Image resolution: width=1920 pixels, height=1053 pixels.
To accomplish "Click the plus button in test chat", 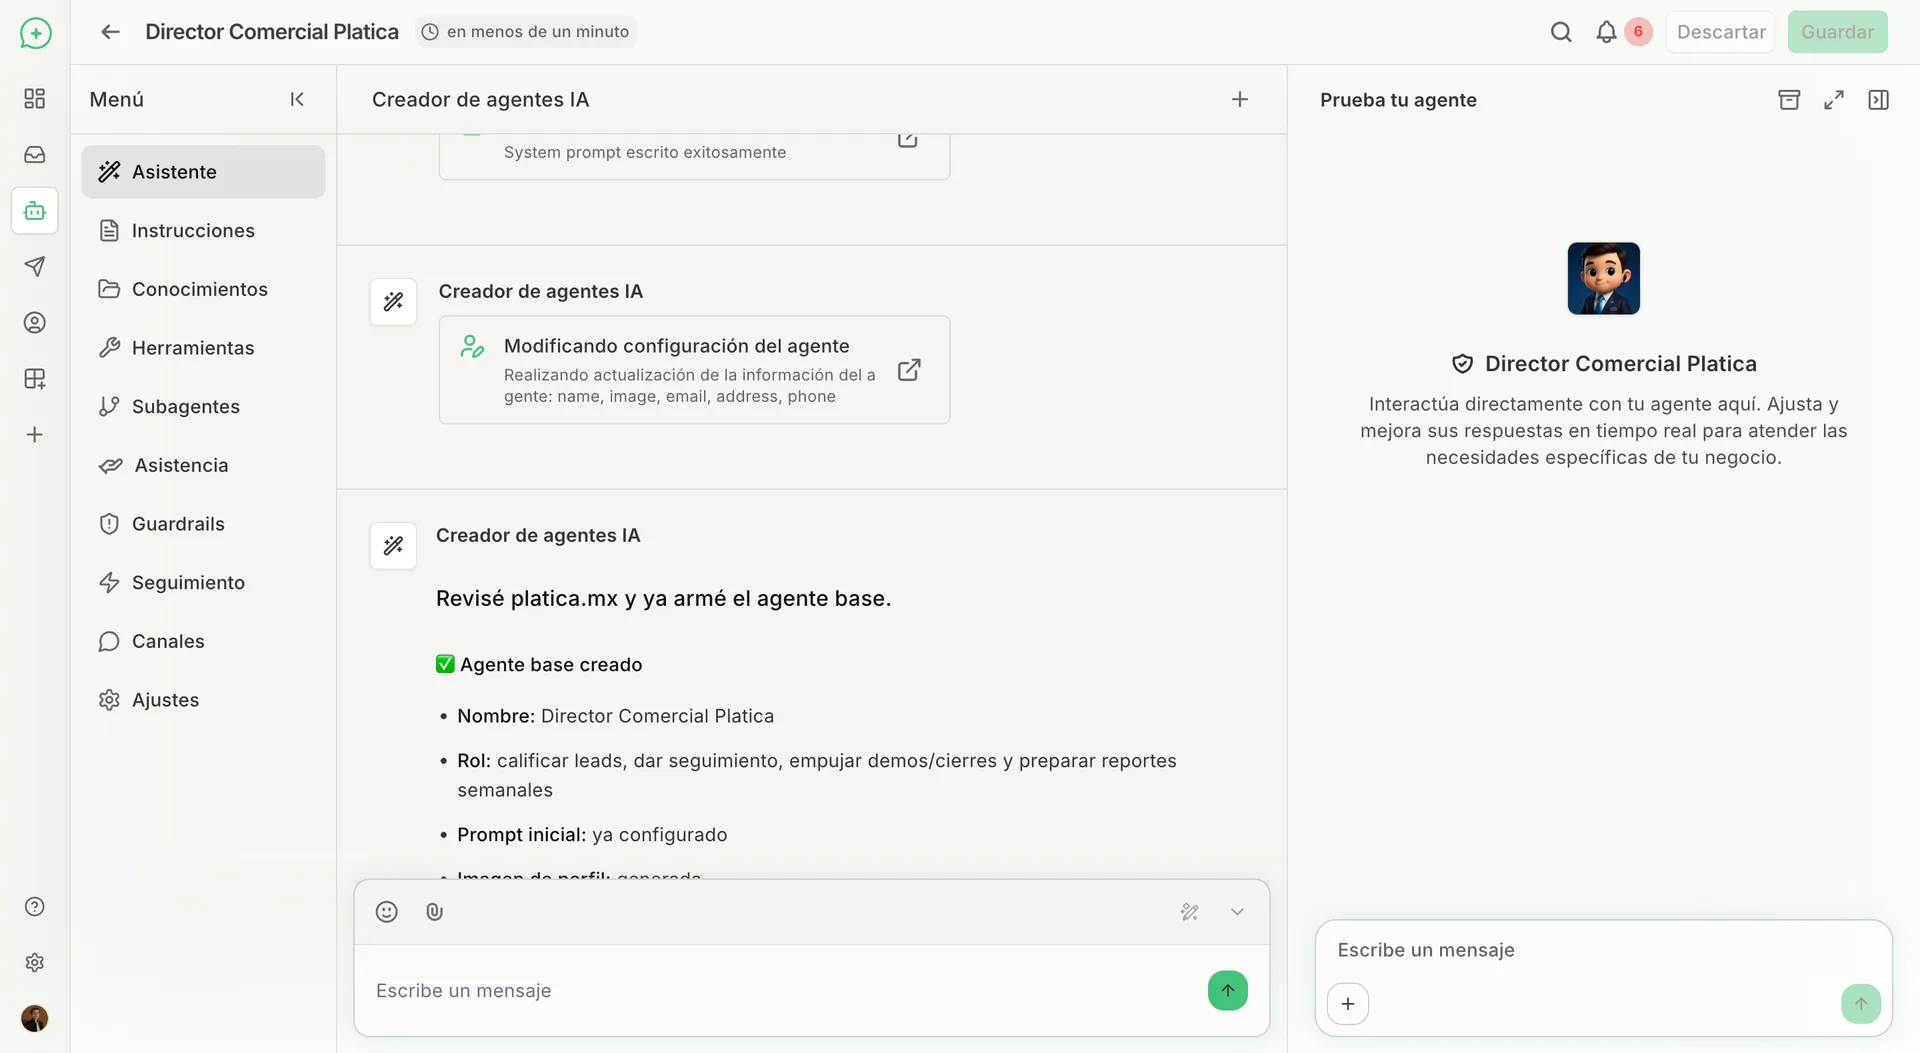I will pyautogui.click(x=1348, y=1003).
